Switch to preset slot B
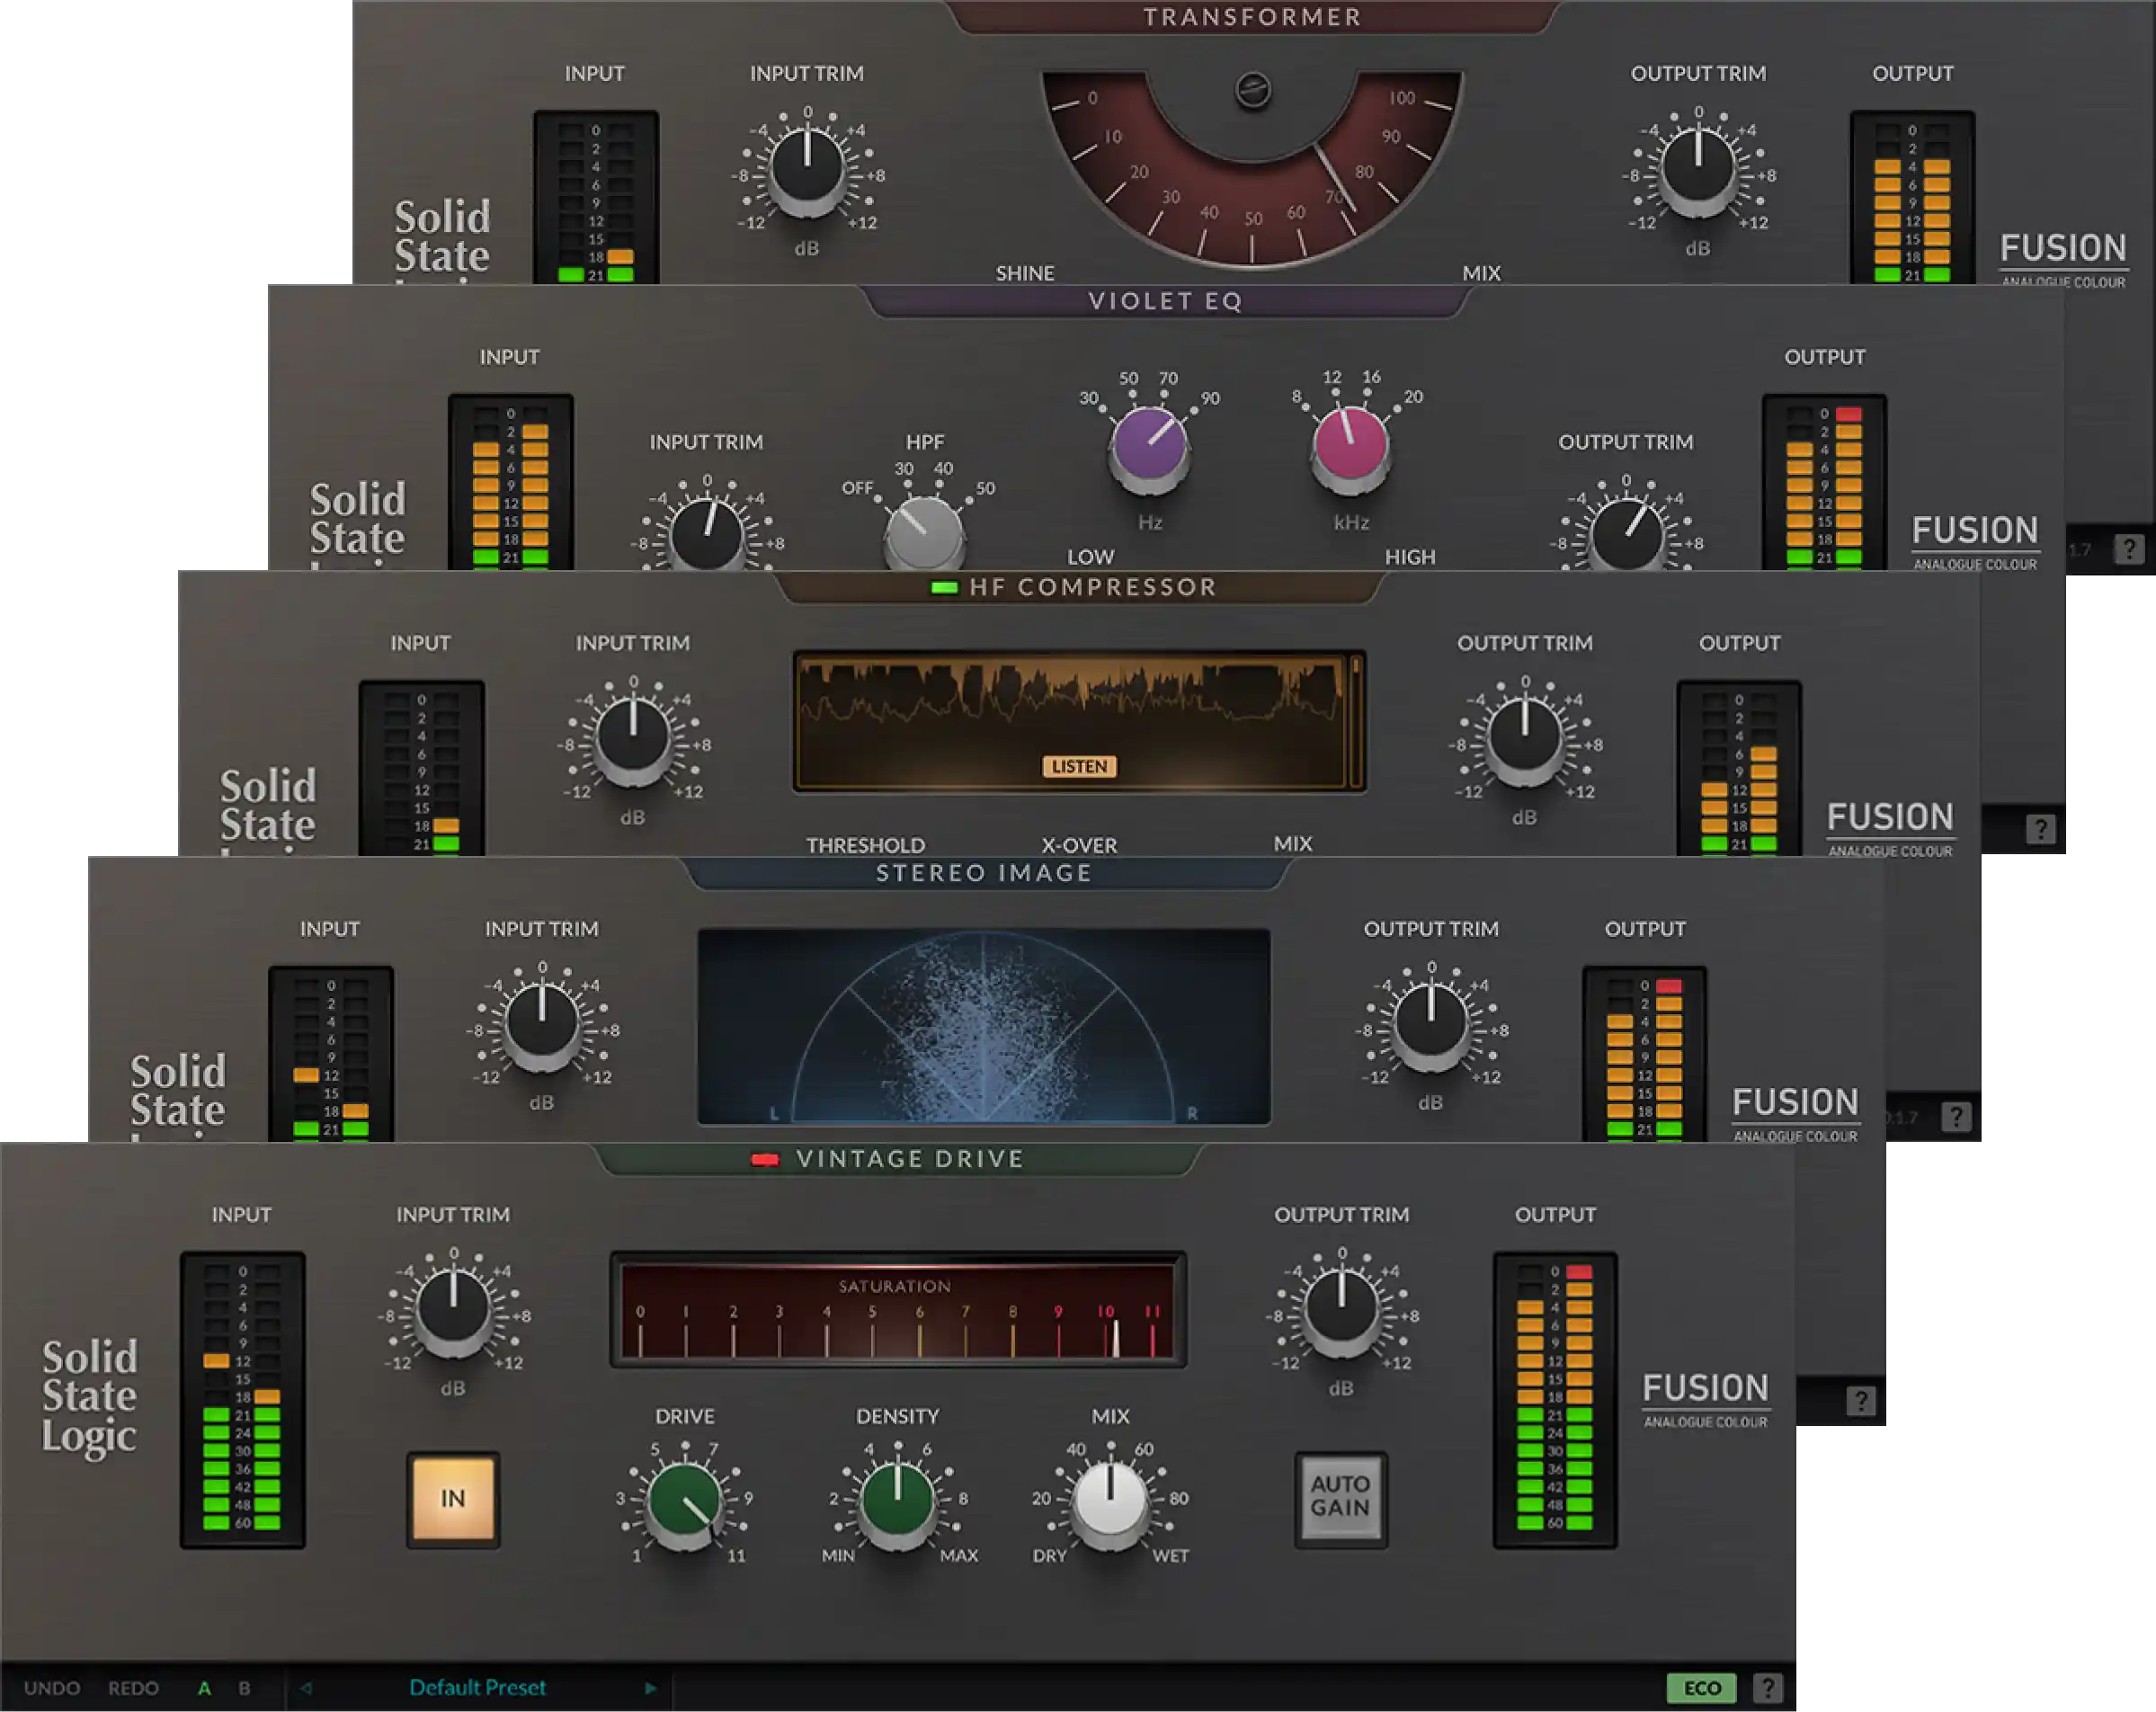The height and width of the screenshot is (1712, 2156). pyautogui.click(x=244, y=1688)
